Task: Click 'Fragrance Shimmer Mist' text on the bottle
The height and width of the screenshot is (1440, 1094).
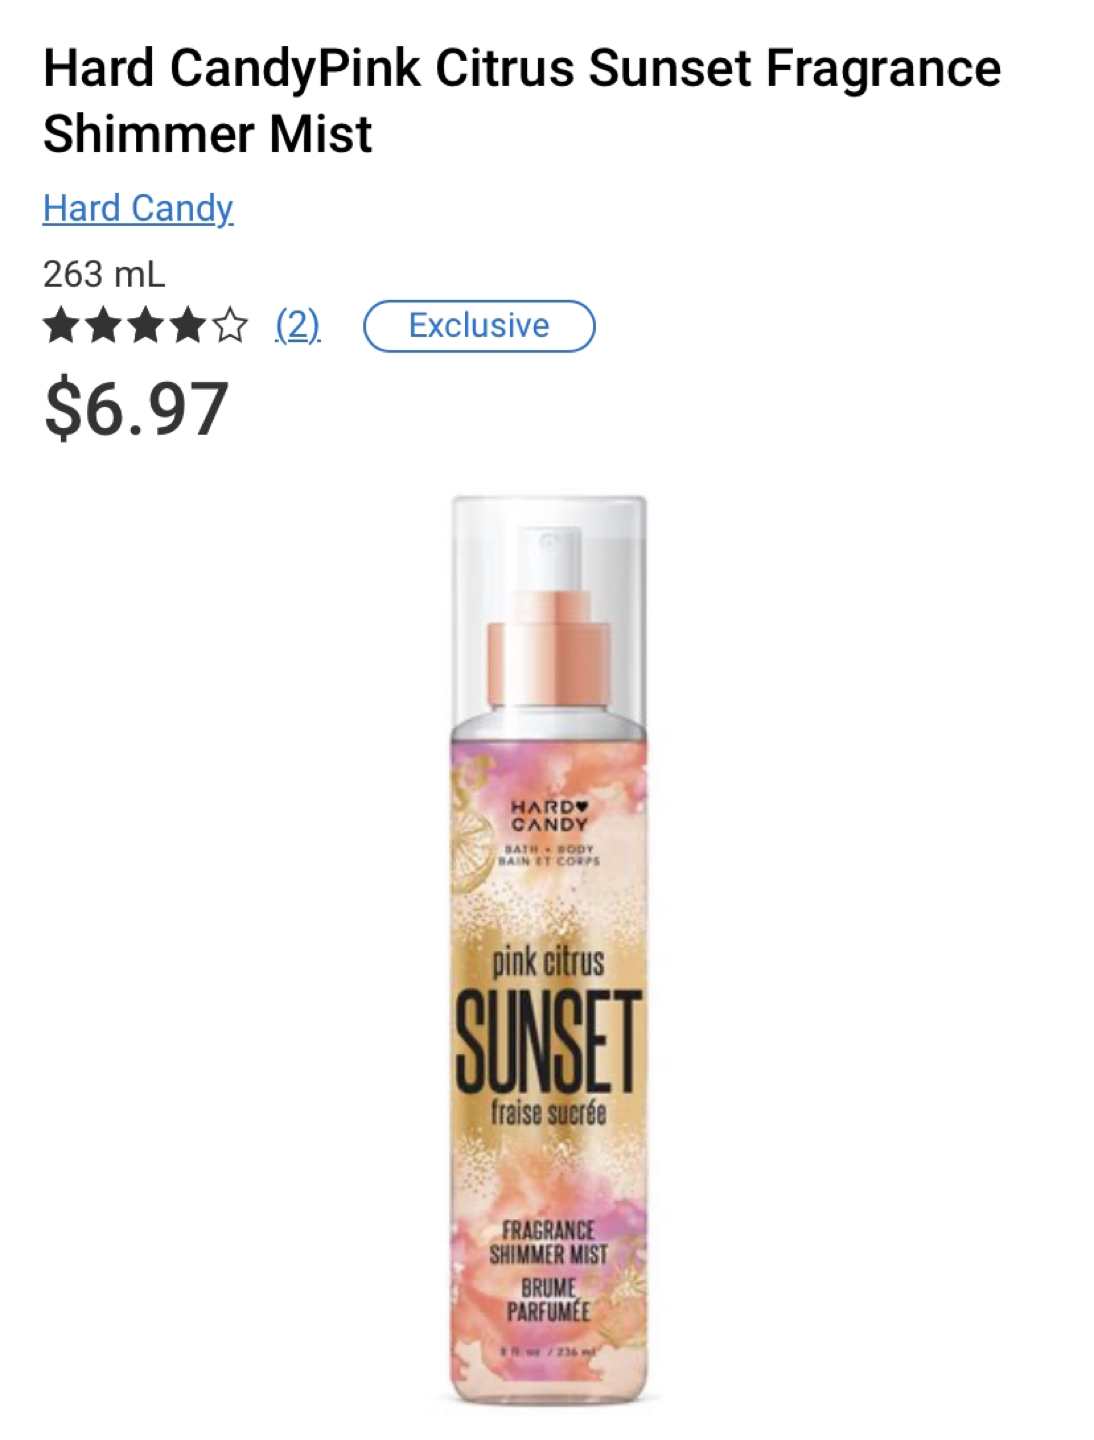Action: pos(548,1242)
